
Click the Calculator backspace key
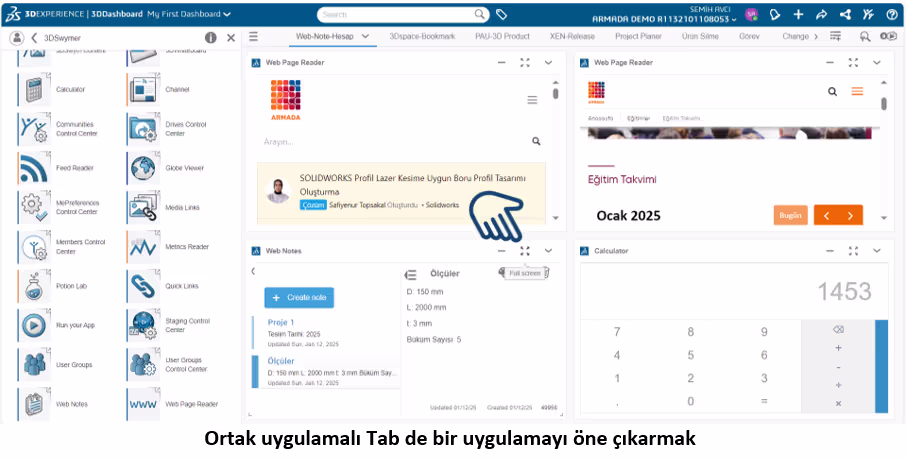[838, 330]
